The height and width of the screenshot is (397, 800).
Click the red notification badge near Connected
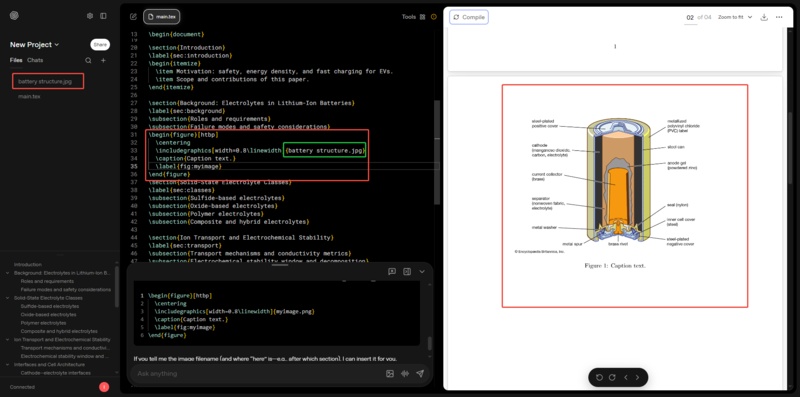(x=104, y=387)
